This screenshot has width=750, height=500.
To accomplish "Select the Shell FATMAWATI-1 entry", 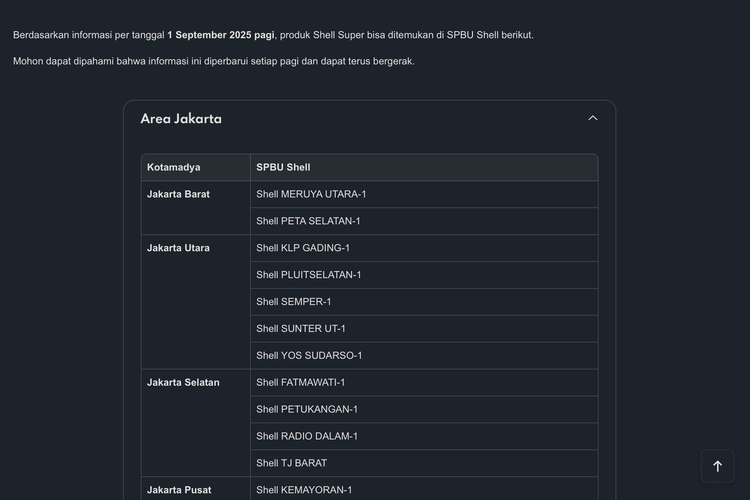I will (300, 383).
